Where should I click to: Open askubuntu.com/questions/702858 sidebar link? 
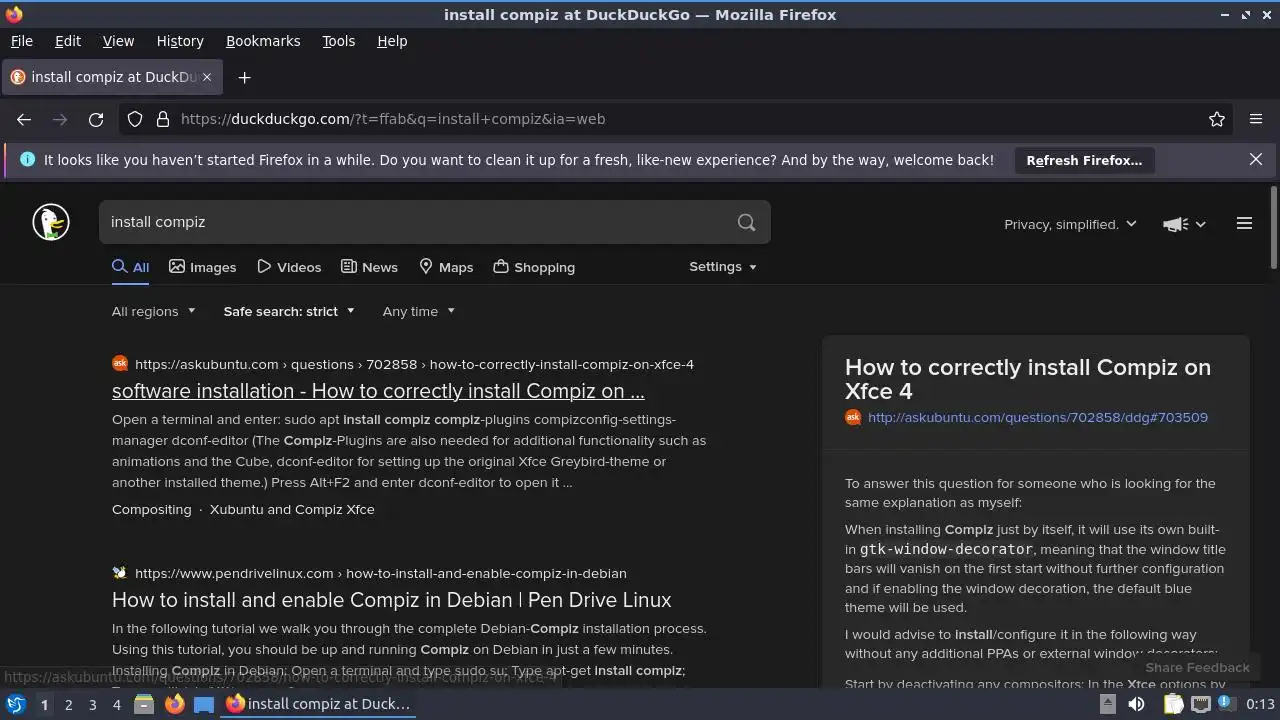[1038, 418]
